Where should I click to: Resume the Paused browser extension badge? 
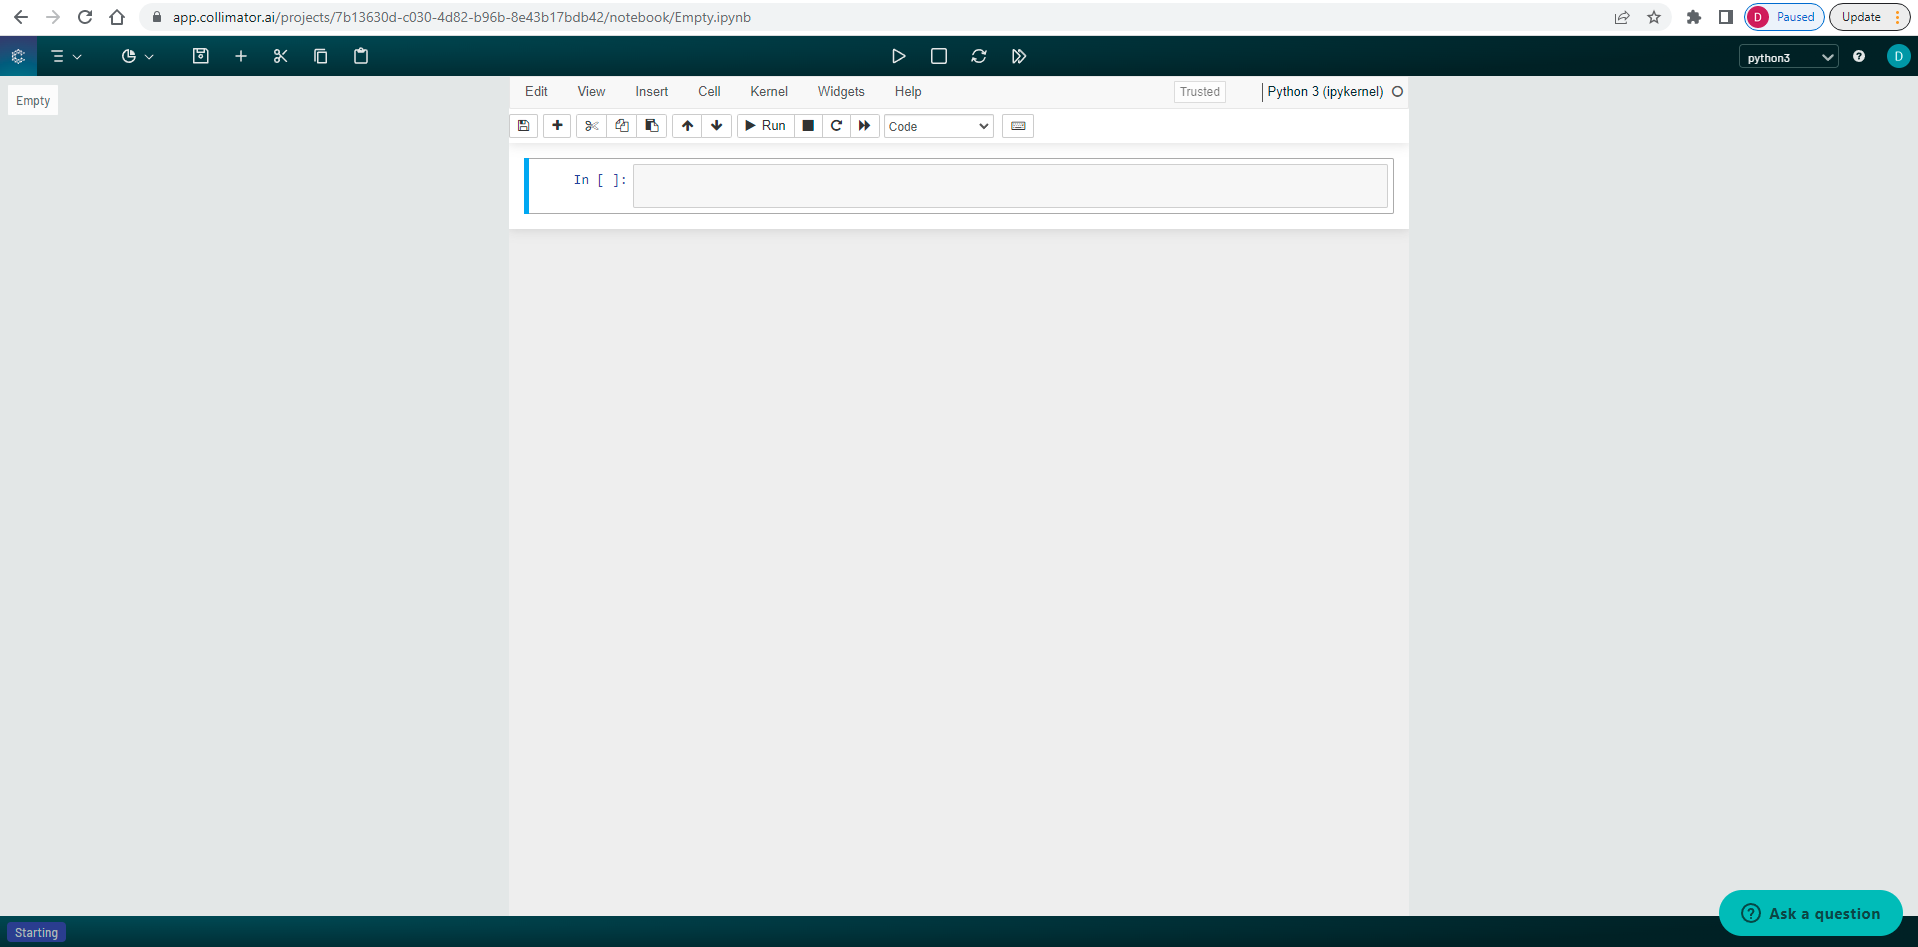coord(1782,17)
